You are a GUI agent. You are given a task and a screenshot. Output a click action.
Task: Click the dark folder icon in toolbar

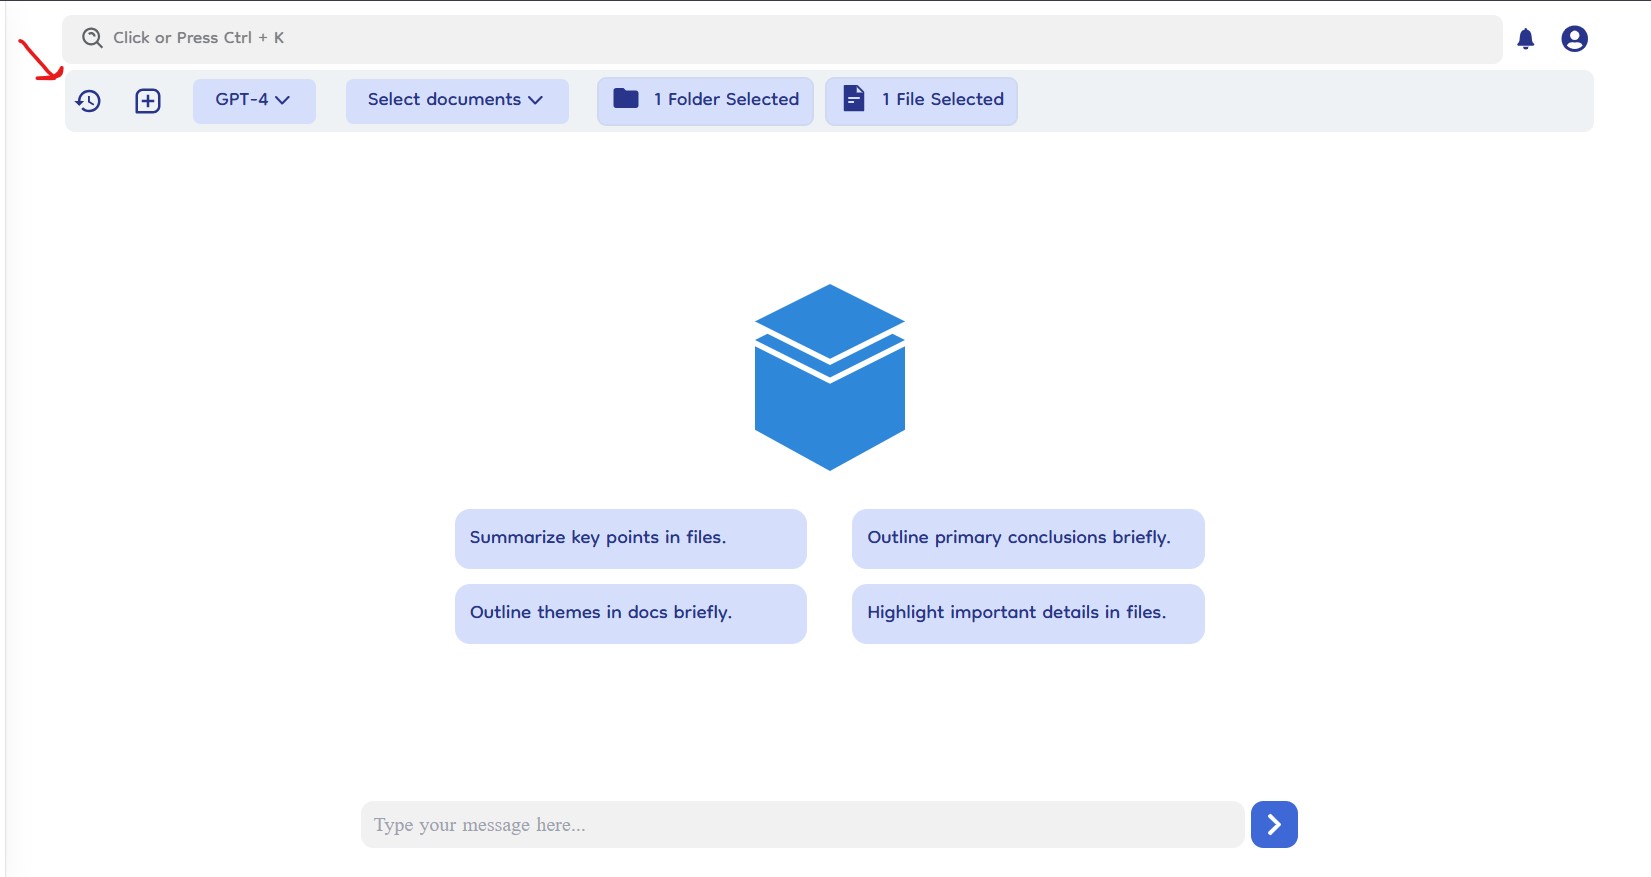626,98
